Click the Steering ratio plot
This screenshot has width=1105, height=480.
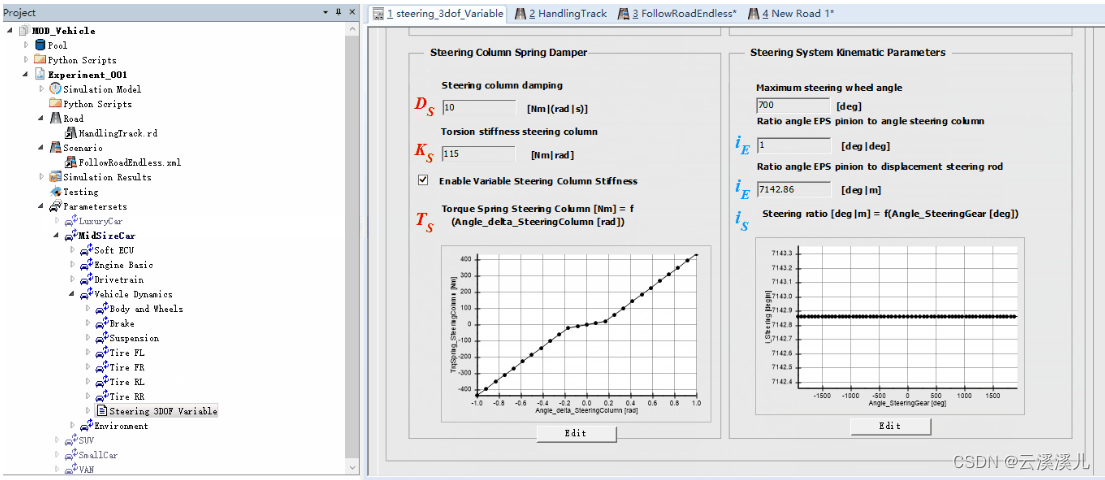coord(890,326)
